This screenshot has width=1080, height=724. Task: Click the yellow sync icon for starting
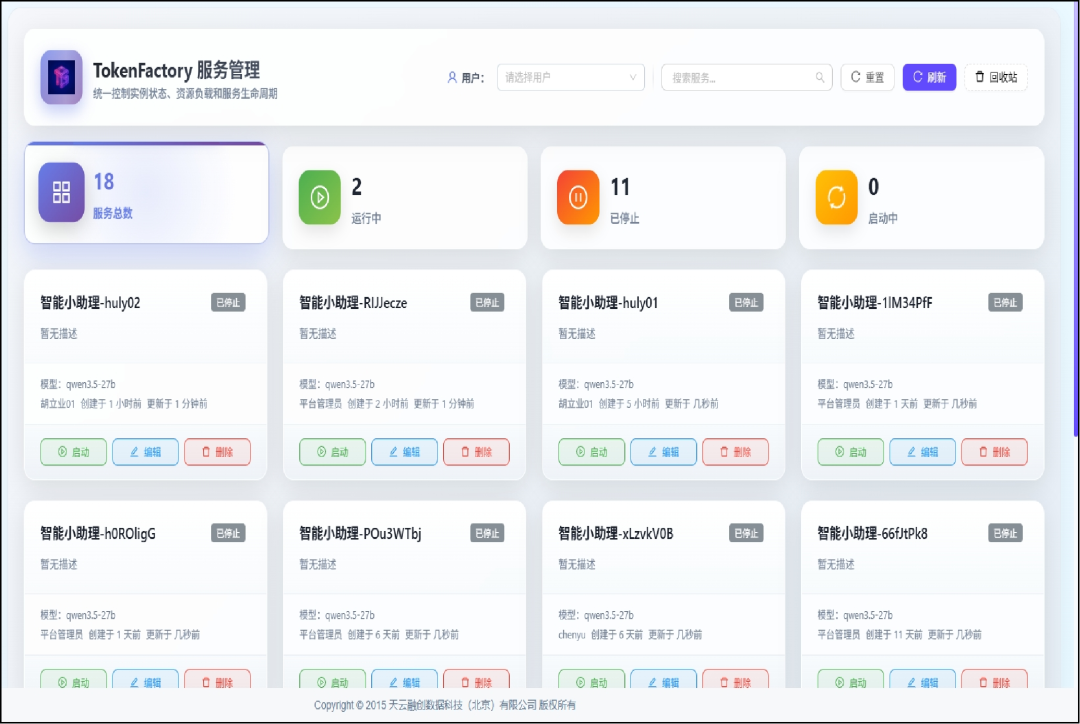pos(836,198)
